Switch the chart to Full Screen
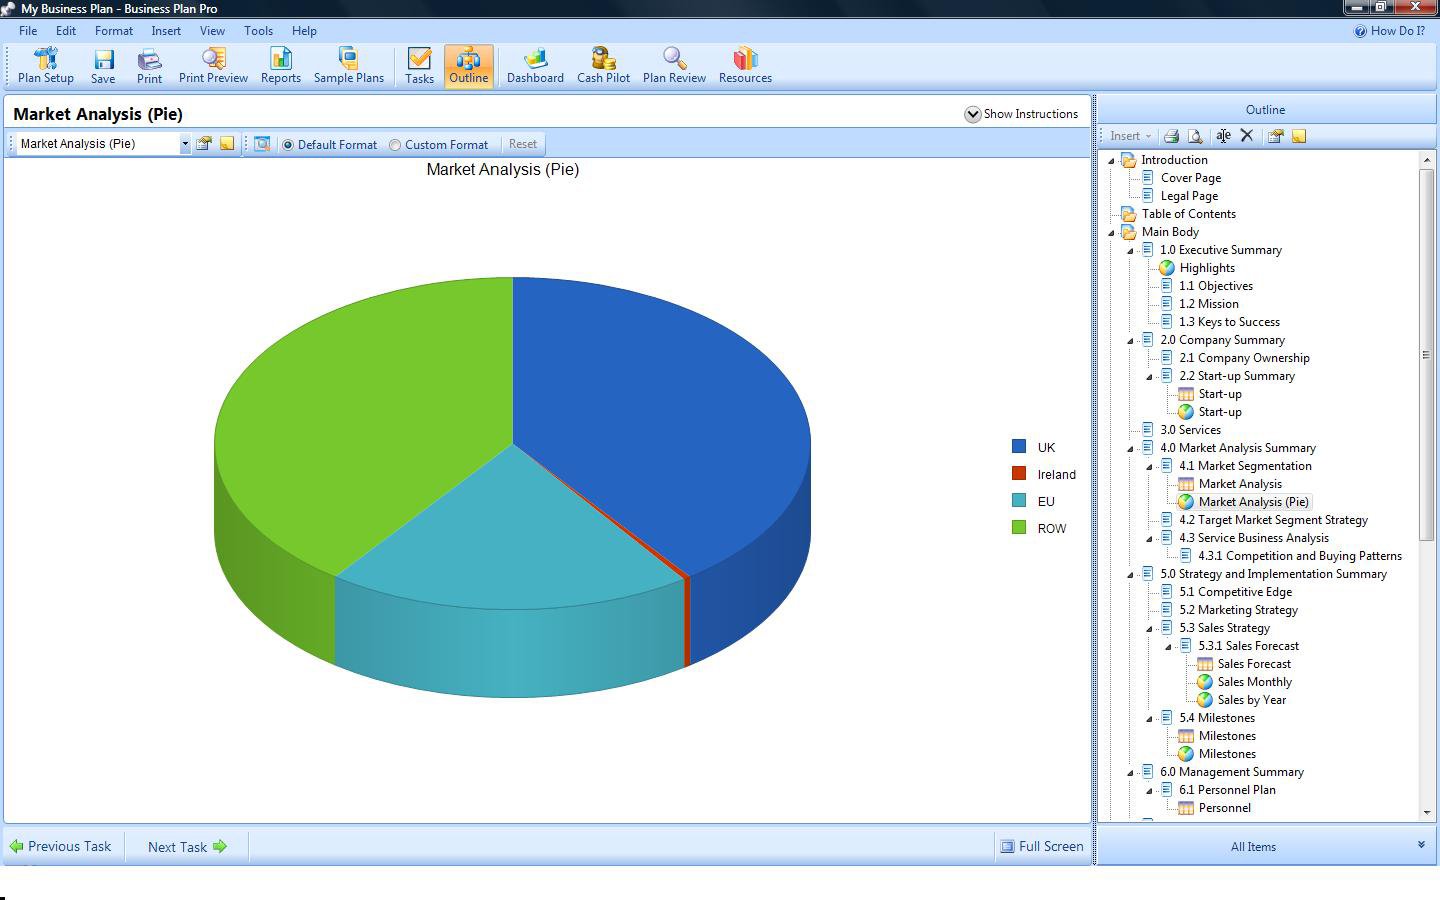1440x900 pixels. click(x=1042, y=846)
